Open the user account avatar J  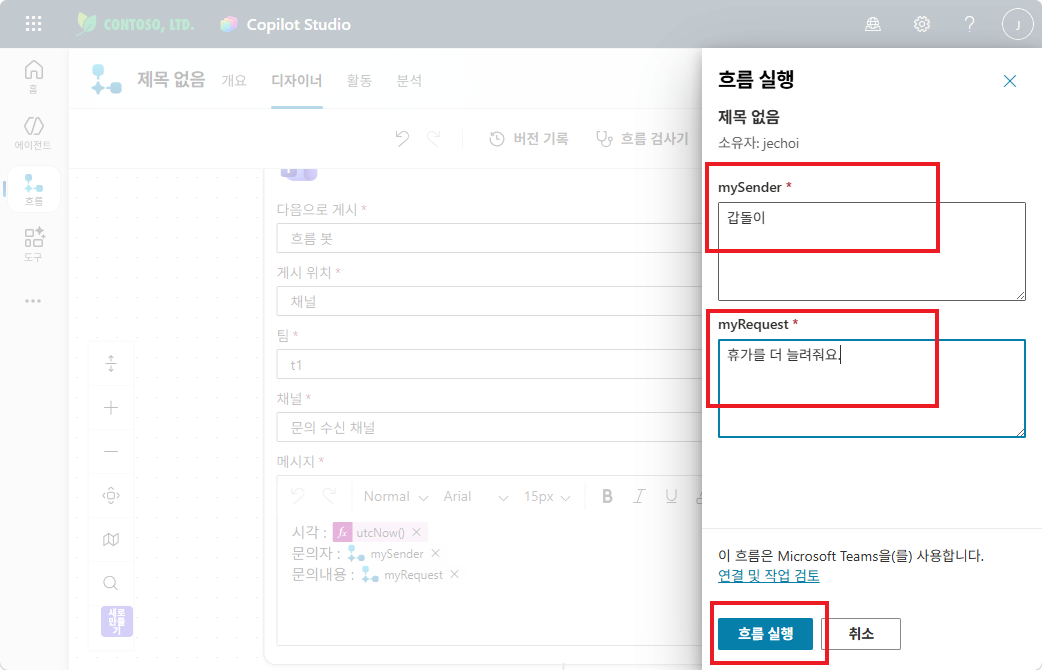[x=1017, y=25]
